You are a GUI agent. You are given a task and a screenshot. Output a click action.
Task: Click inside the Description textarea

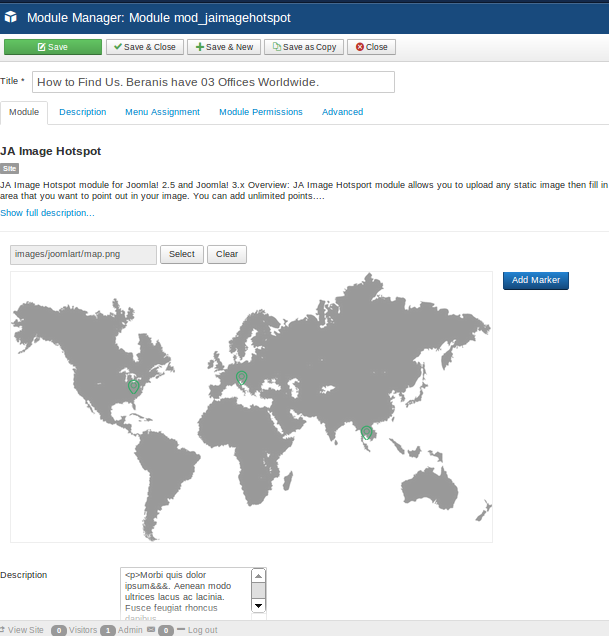click(186, 593)
